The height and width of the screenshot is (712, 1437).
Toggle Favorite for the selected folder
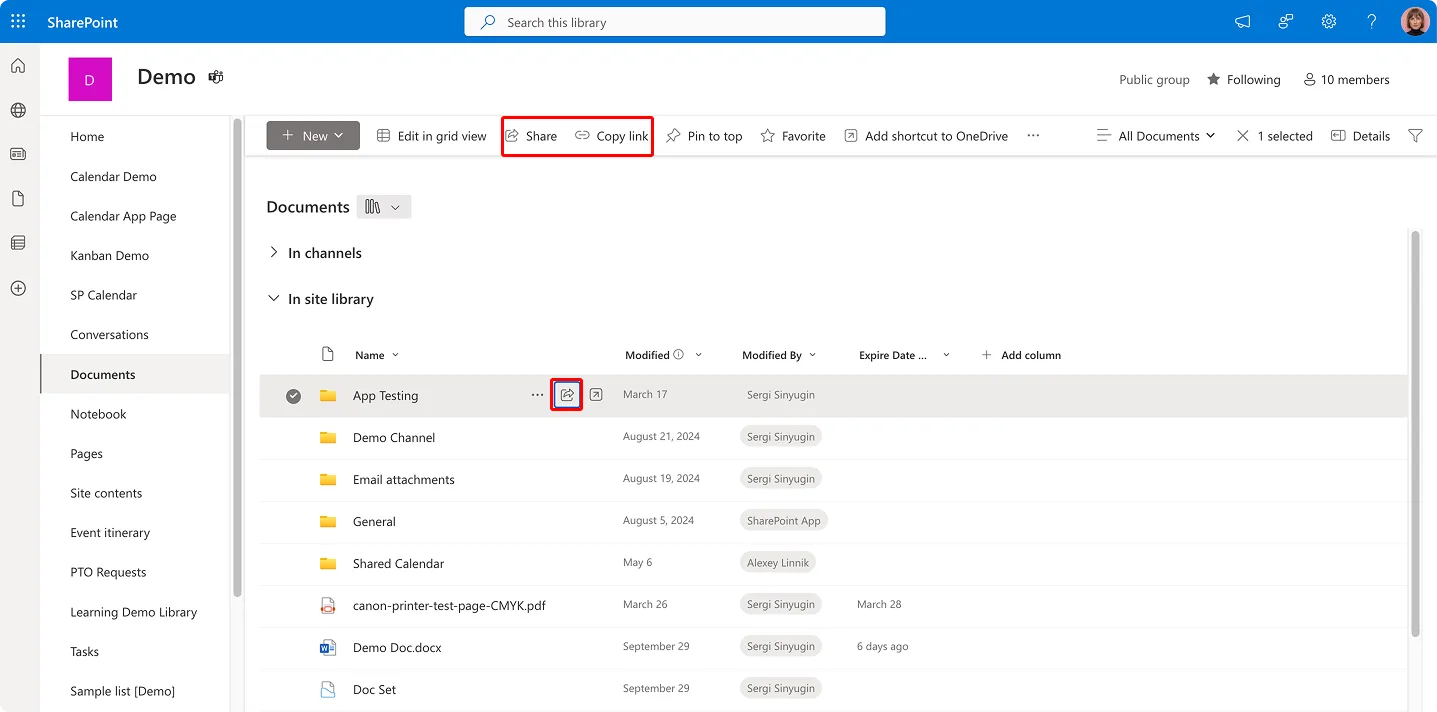coord(792,135)
